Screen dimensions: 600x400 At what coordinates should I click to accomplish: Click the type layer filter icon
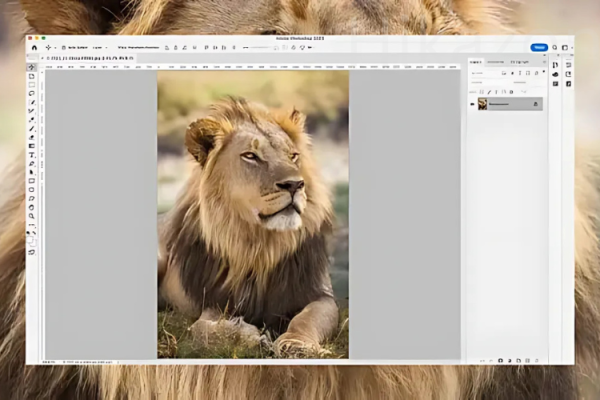(520, 73)
